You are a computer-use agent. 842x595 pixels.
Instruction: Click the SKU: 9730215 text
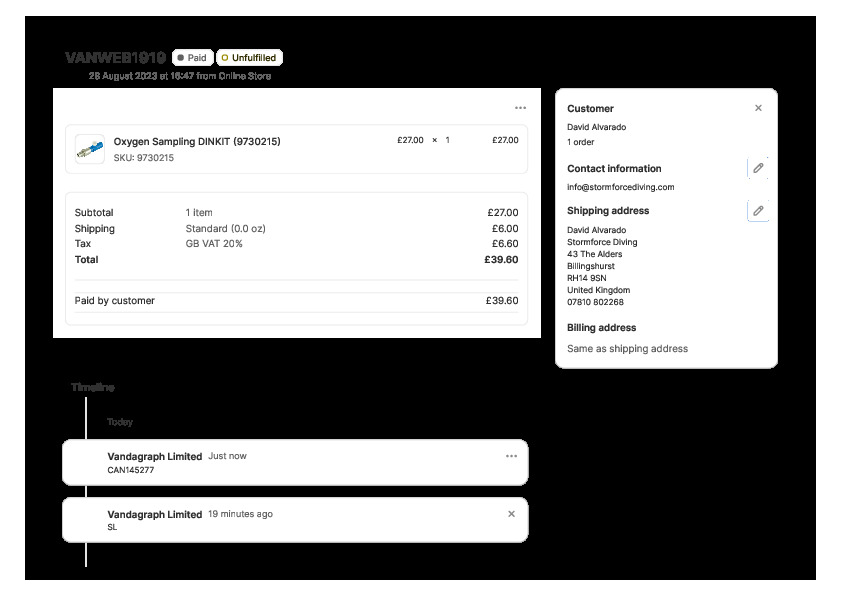tap(144, 158)
